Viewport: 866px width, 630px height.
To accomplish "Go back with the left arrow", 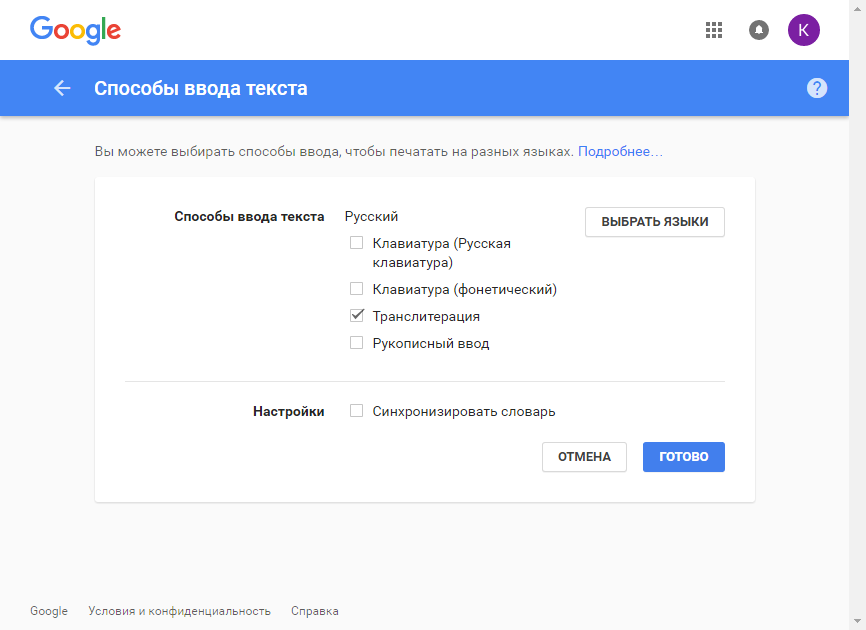I will tap(62, 88).
